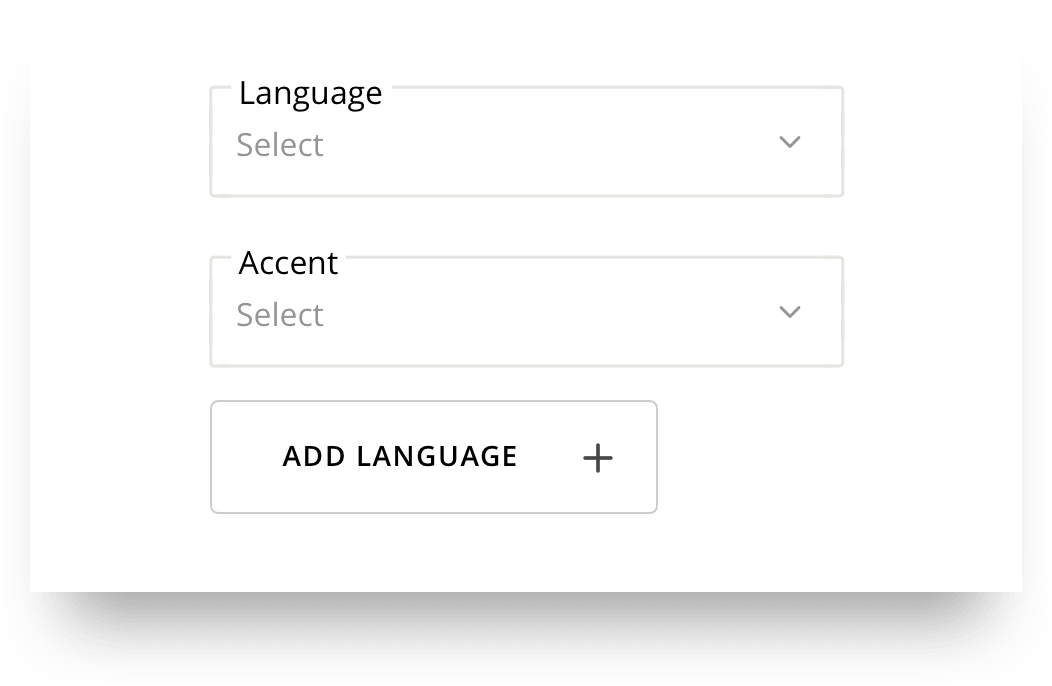Focus the Language selection field

(526, 143)
